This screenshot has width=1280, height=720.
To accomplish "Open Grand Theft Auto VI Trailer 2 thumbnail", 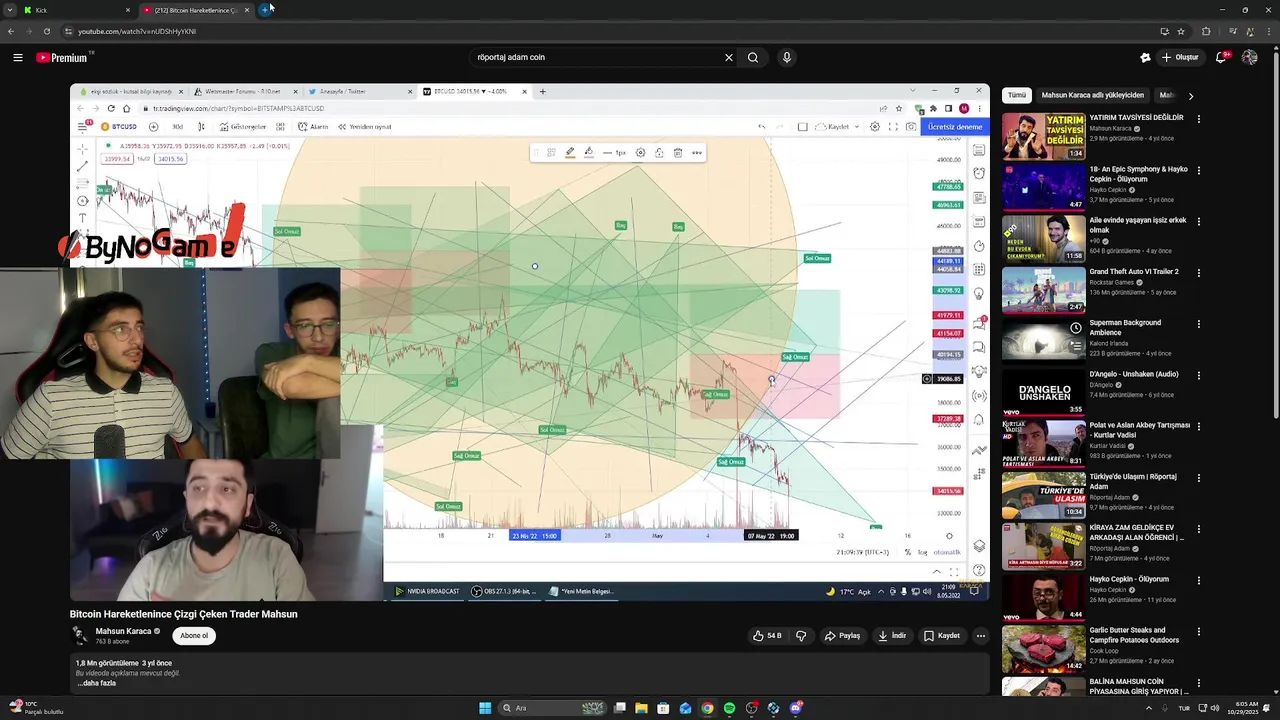I will click(x=1043, y=290).
